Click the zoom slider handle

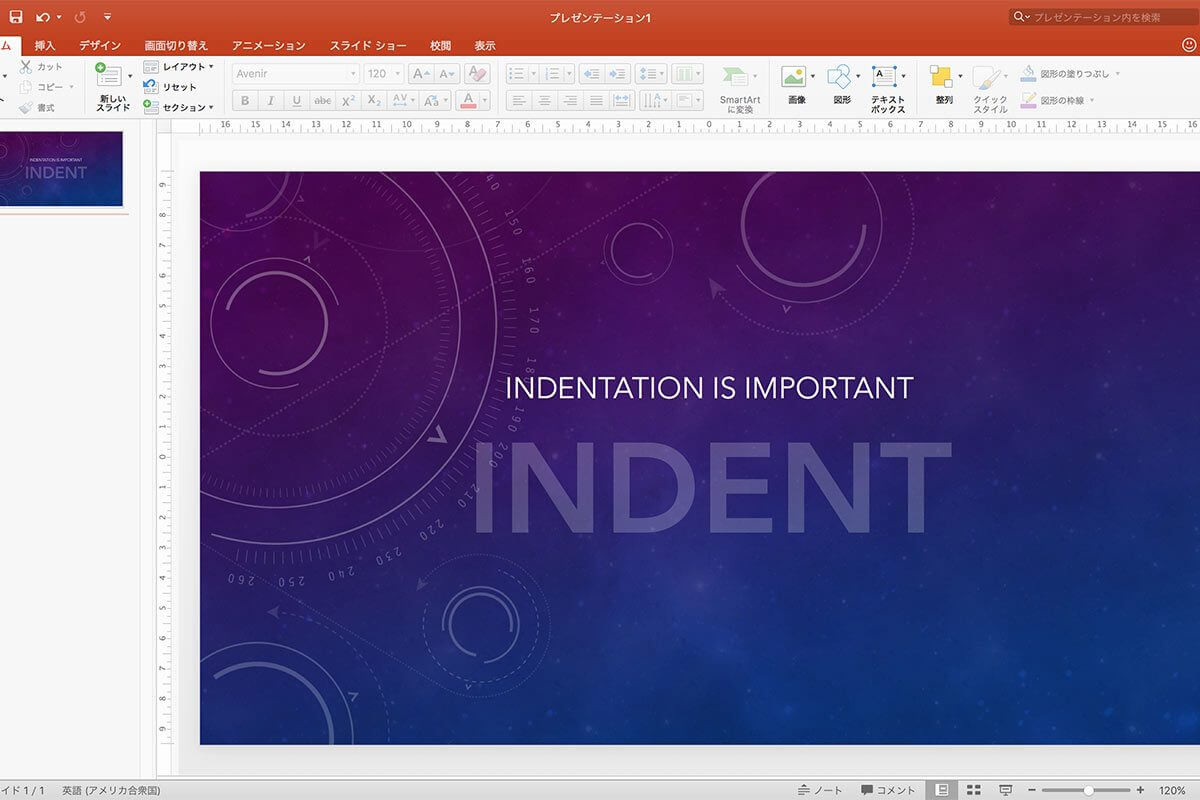pyautogui.click(x=1088, y=790)
